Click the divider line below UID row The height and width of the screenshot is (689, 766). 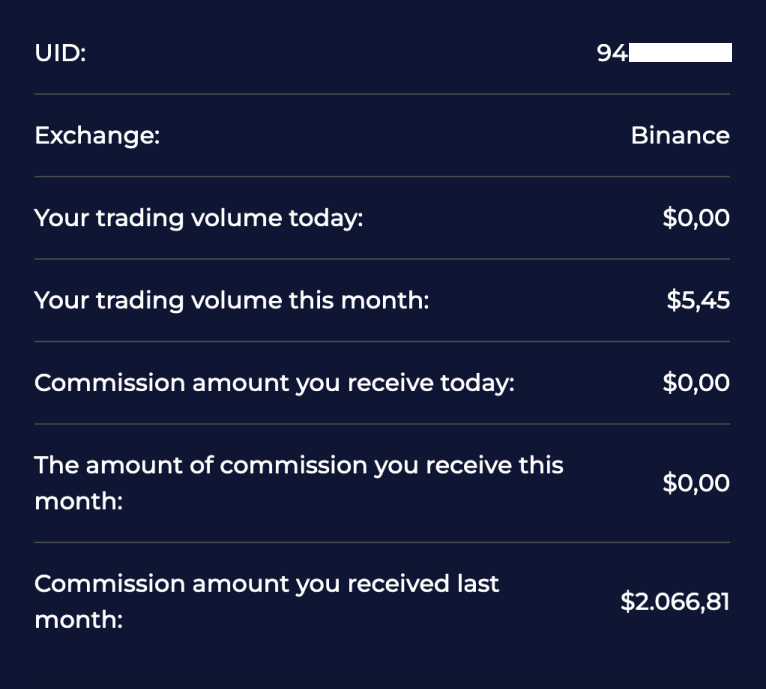point(382,94)
